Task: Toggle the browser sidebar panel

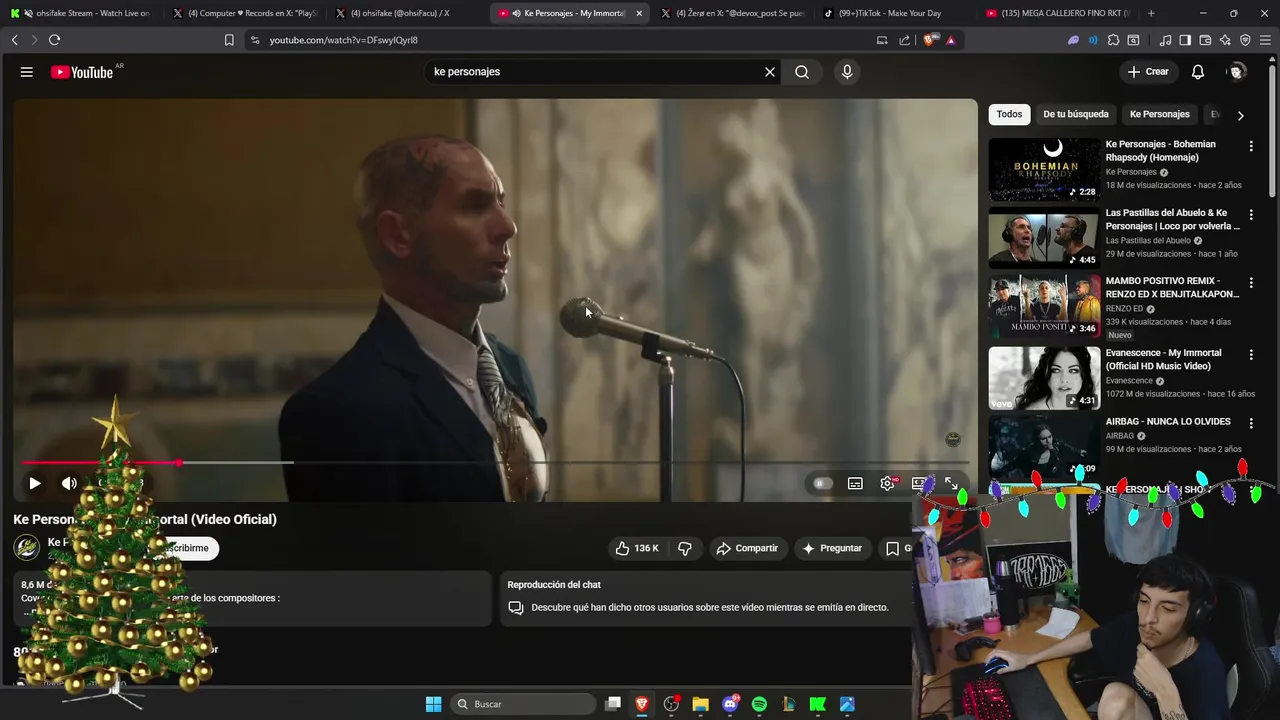Action: coord(1185,40)
